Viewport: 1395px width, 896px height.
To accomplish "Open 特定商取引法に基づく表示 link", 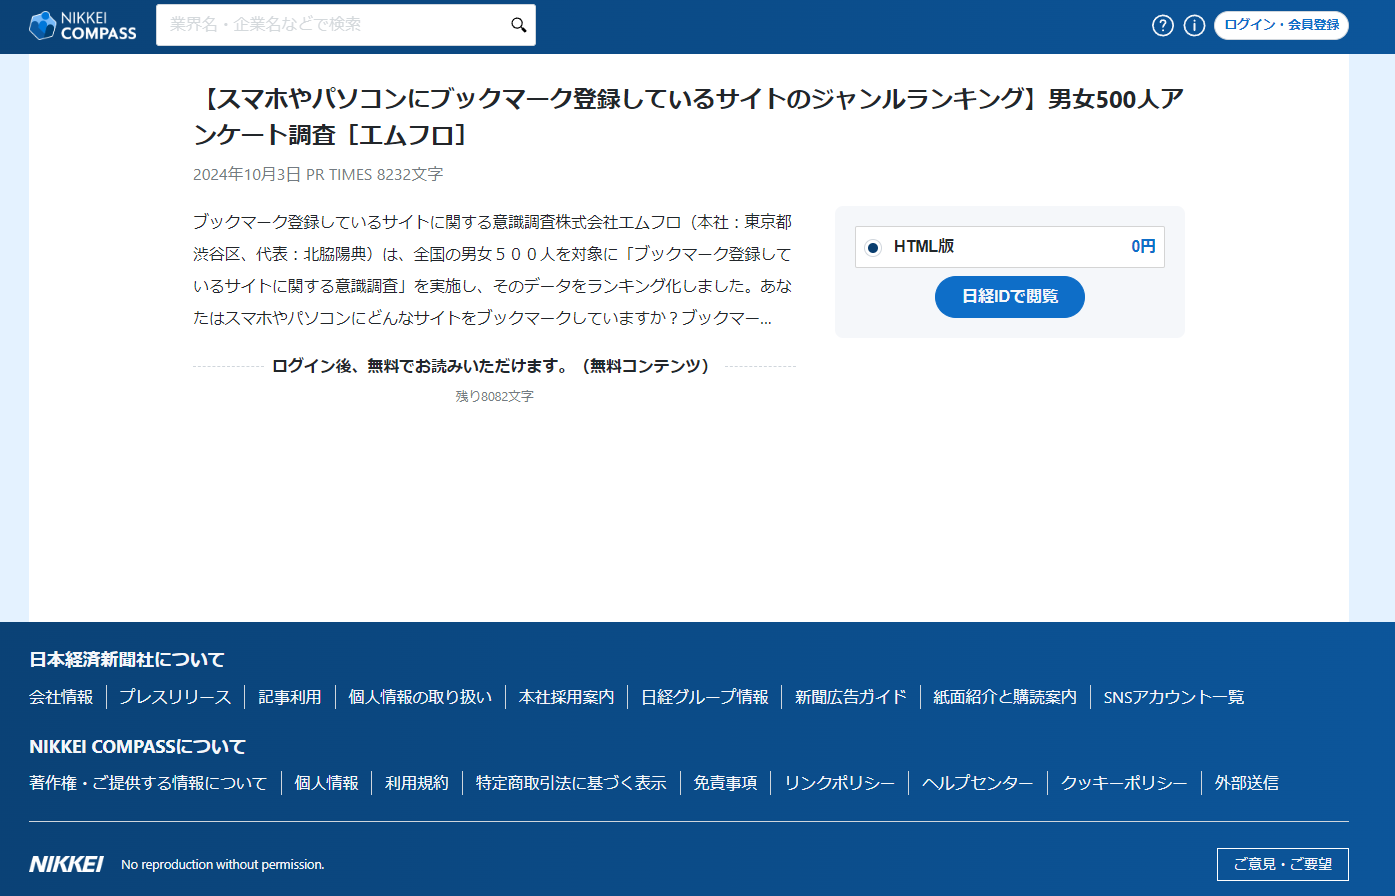I will [571, 783].
